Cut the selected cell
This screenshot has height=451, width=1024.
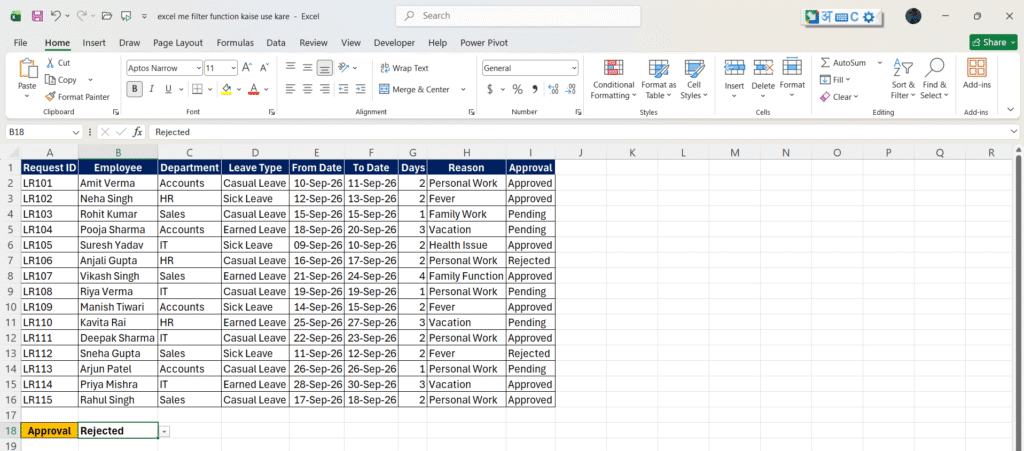pyautogui.click(x=58, y=63)
